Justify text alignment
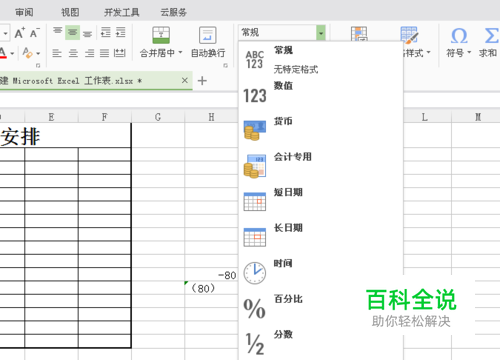The height and width of the screenshot is (360, 500). point(104,53)
